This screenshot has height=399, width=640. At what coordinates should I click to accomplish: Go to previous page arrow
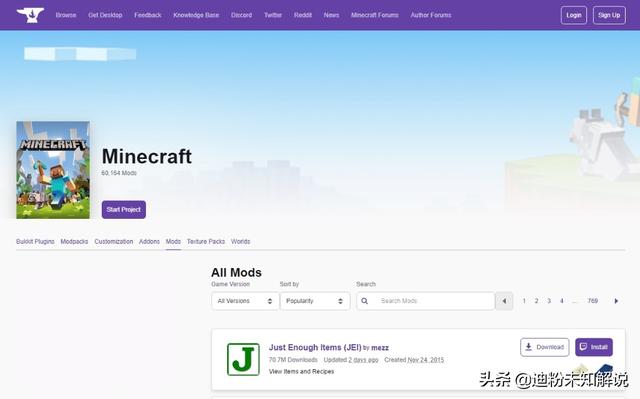(504, 301)
